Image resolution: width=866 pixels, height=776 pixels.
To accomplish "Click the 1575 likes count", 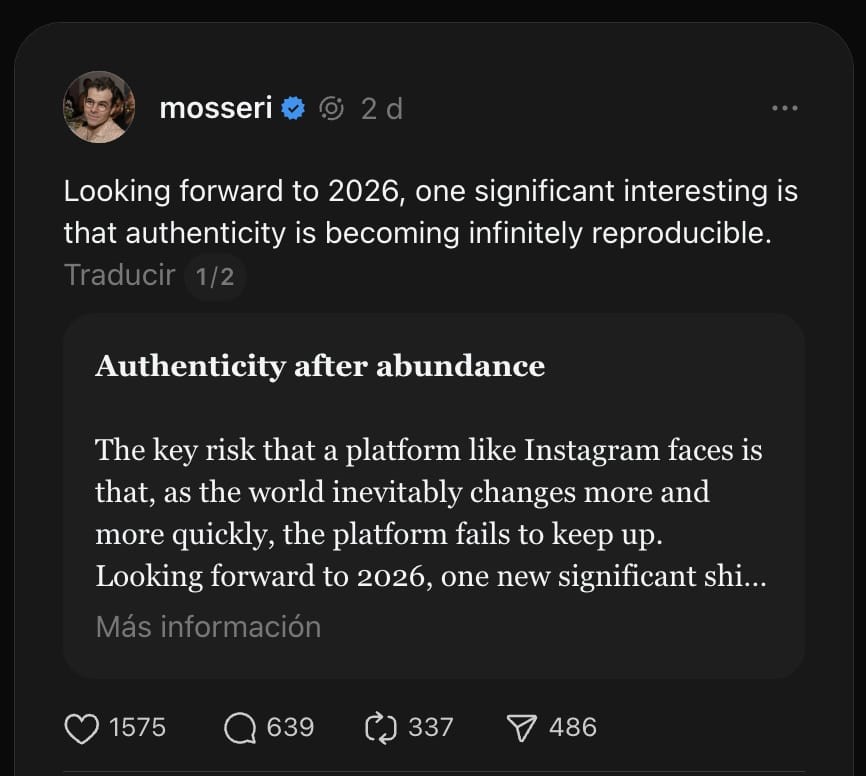I will (137, 727).
